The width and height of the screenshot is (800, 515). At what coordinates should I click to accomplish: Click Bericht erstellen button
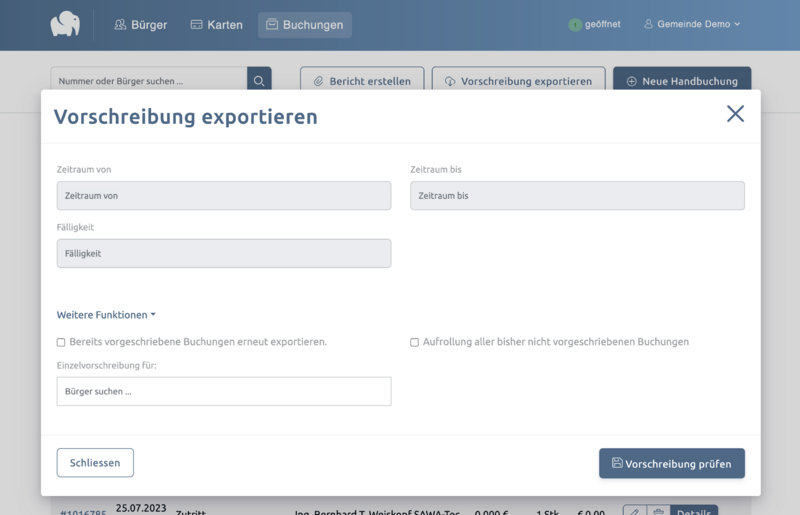[362, 81]
